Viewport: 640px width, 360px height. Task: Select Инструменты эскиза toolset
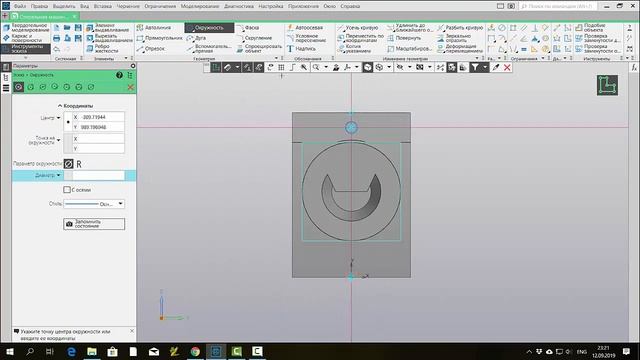[x=26, y=49]
